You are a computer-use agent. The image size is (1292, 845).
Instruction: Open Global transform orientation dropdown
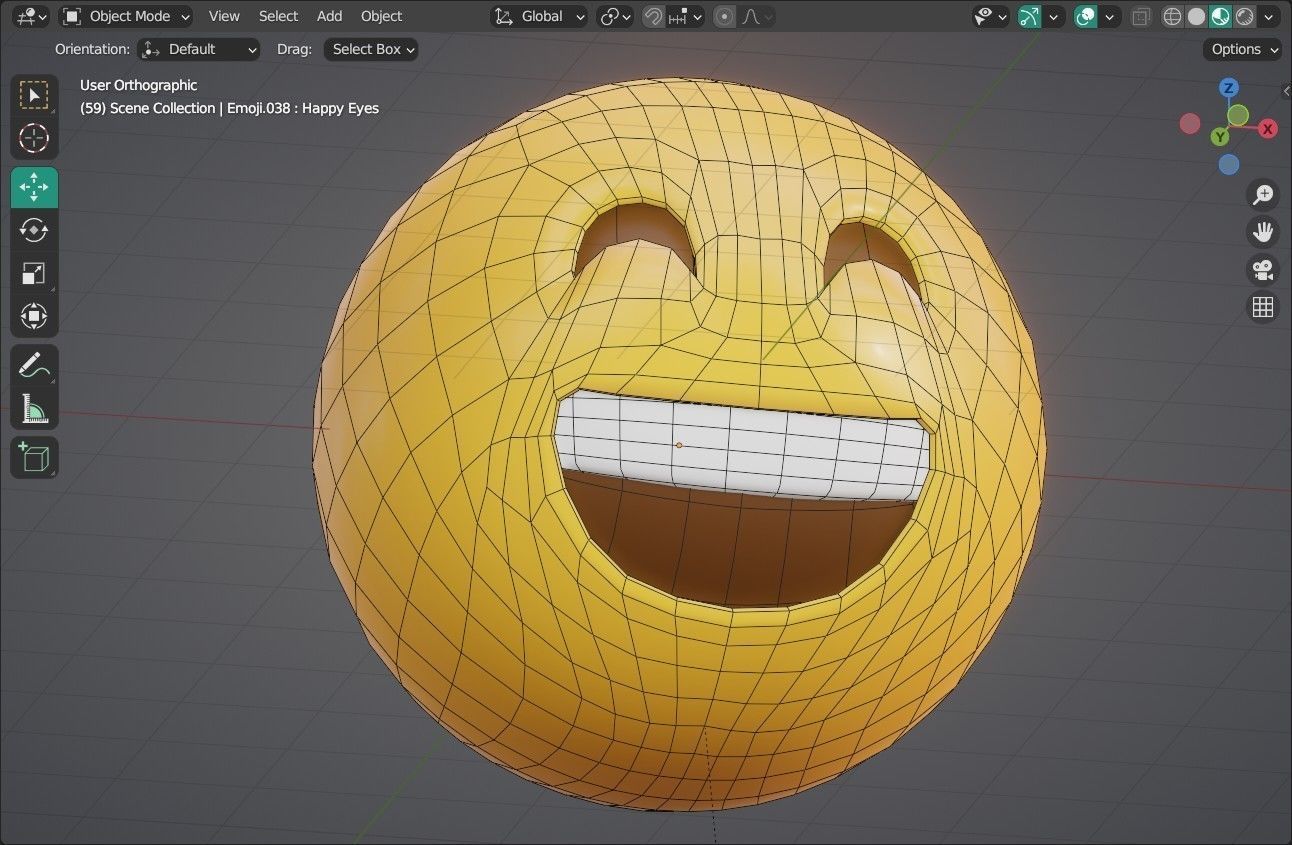540,16
